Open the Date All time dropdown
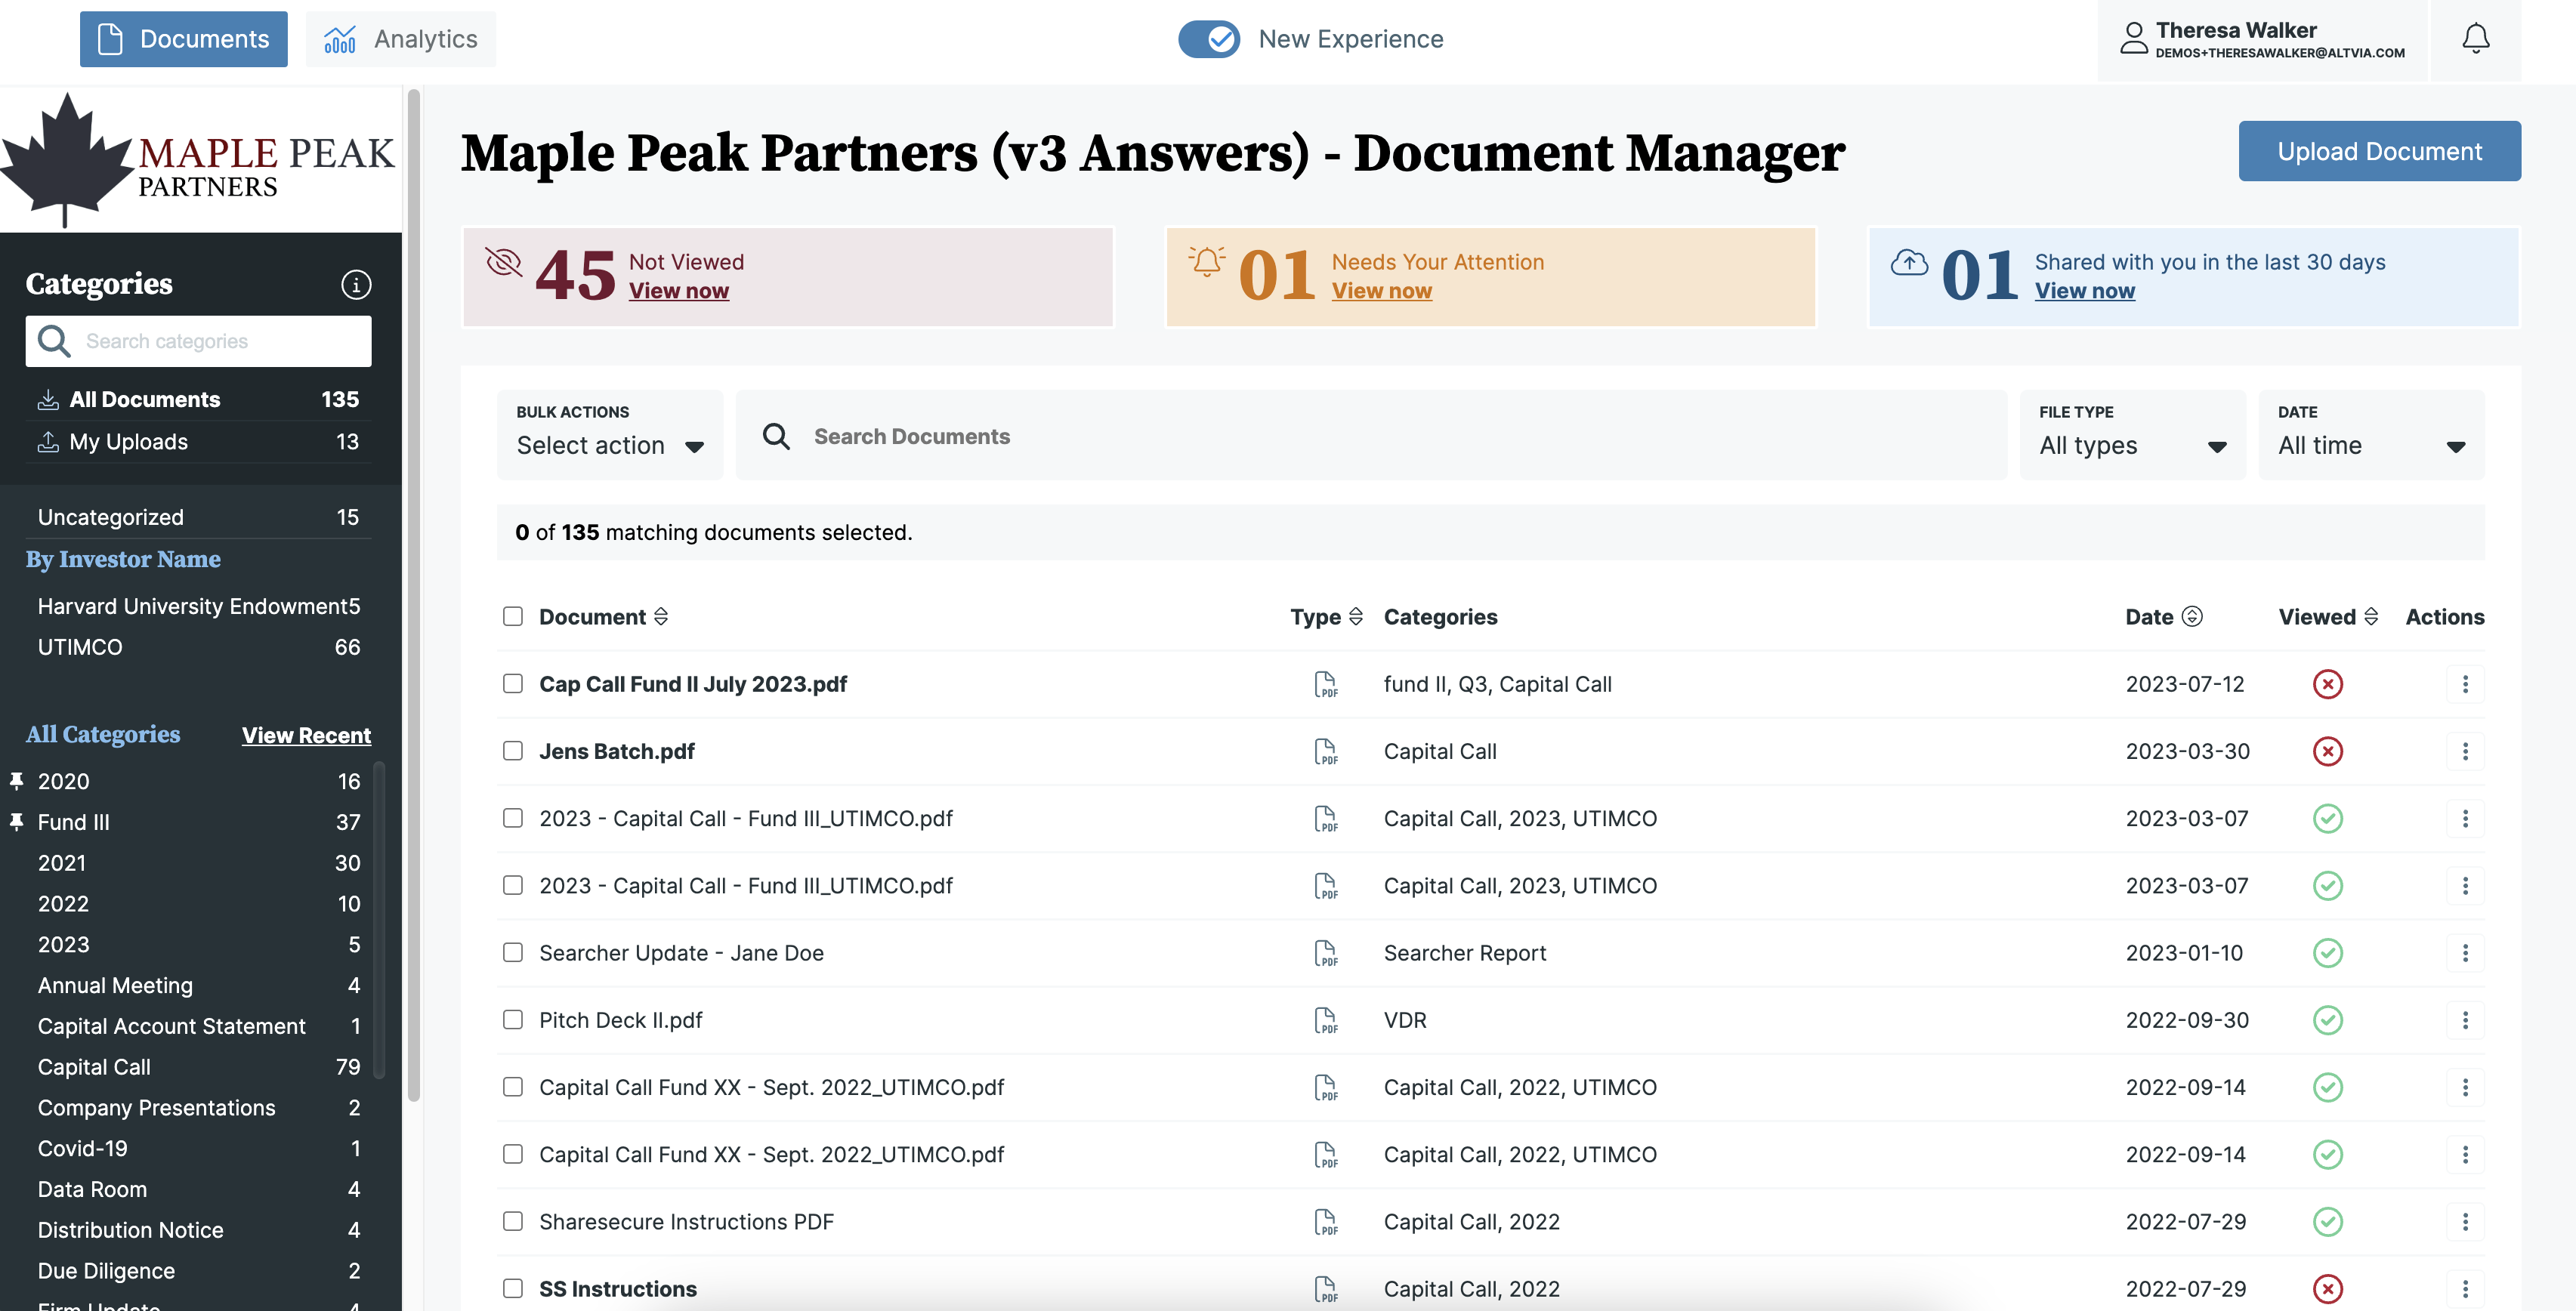 (2371, 435)
